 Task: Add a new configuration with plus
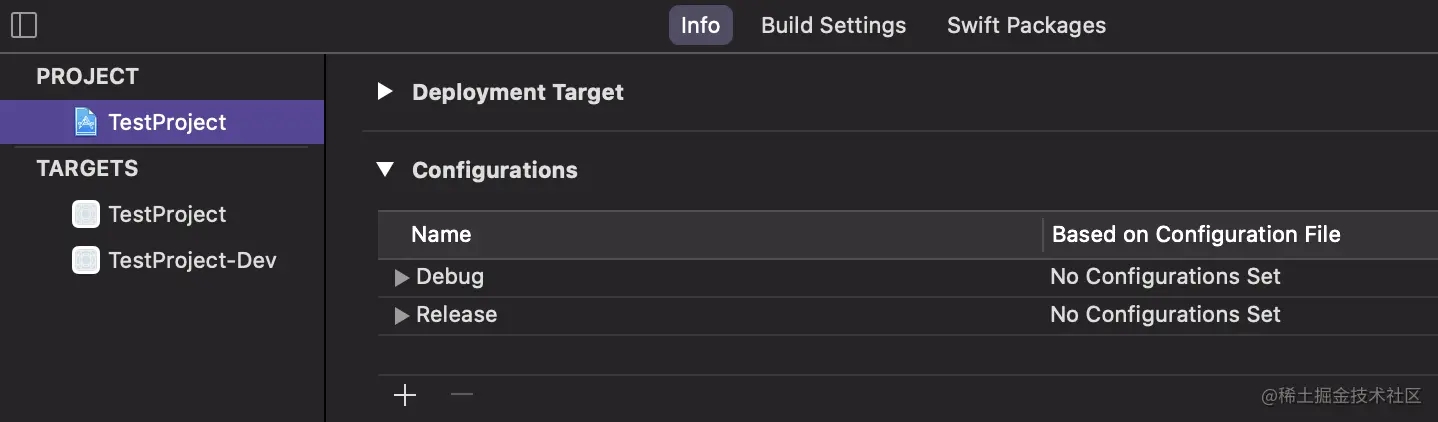coord(405,396)
